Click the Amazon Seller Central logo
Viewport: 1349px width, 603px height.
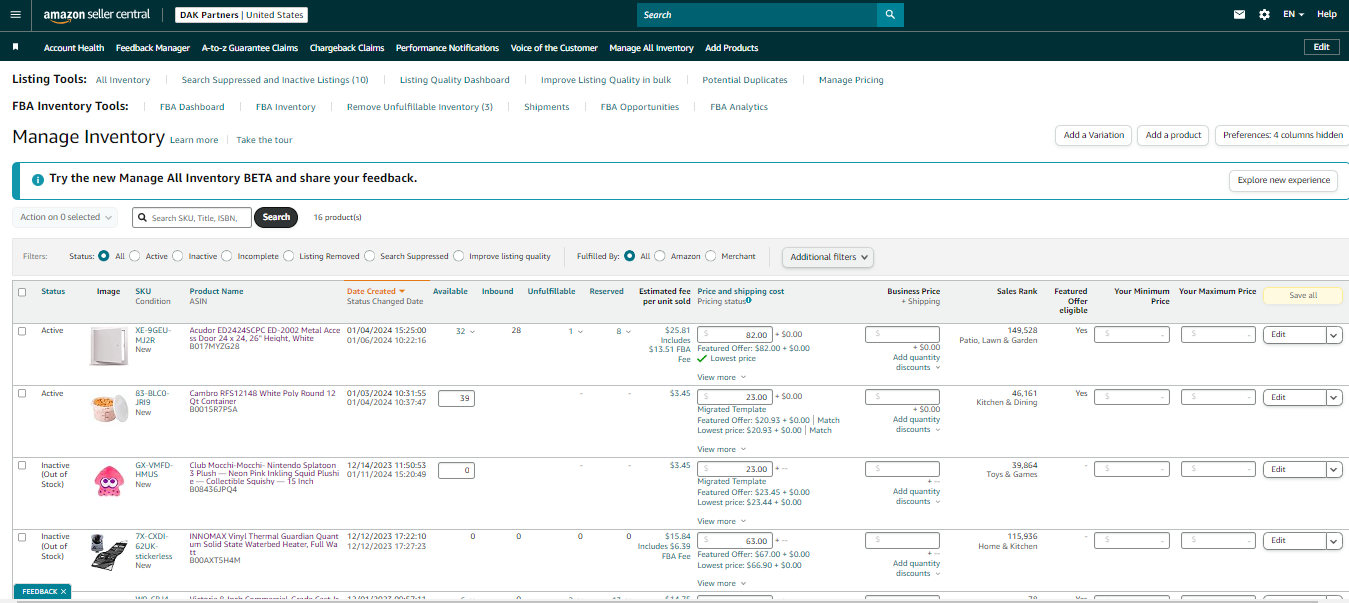96,15
